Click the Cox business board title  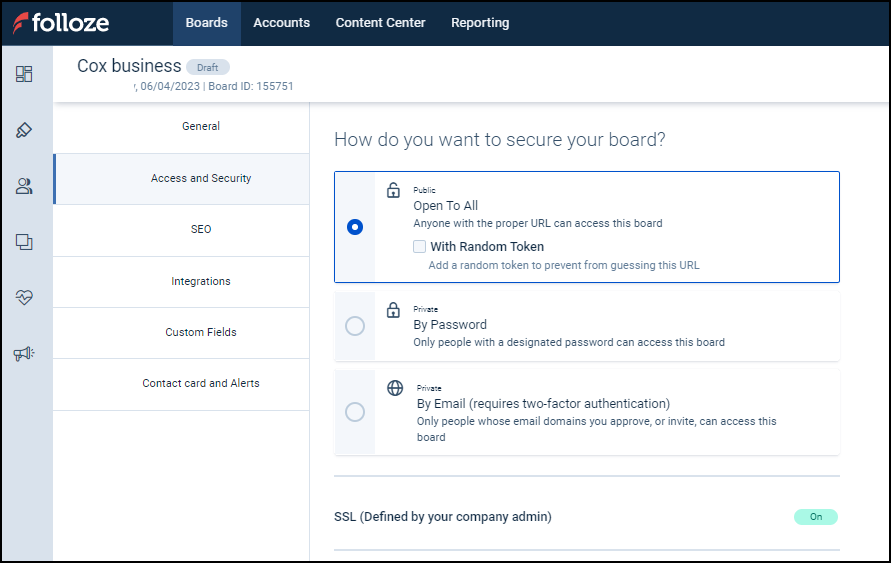click(130, 66)
